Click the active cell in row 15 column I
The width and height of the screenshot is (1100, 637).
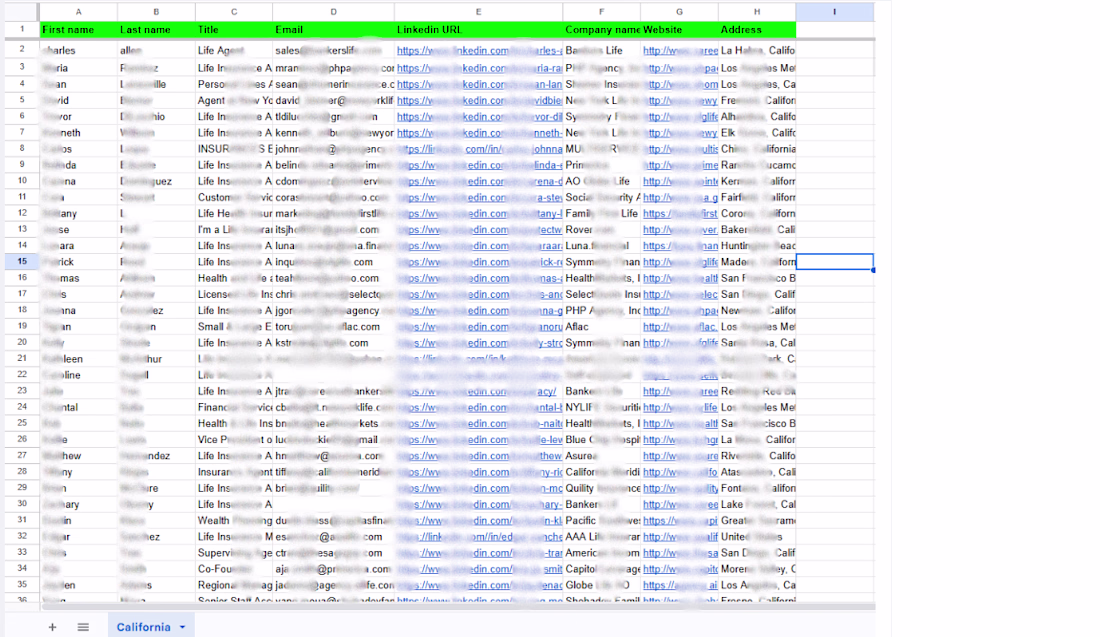[835, 262]
